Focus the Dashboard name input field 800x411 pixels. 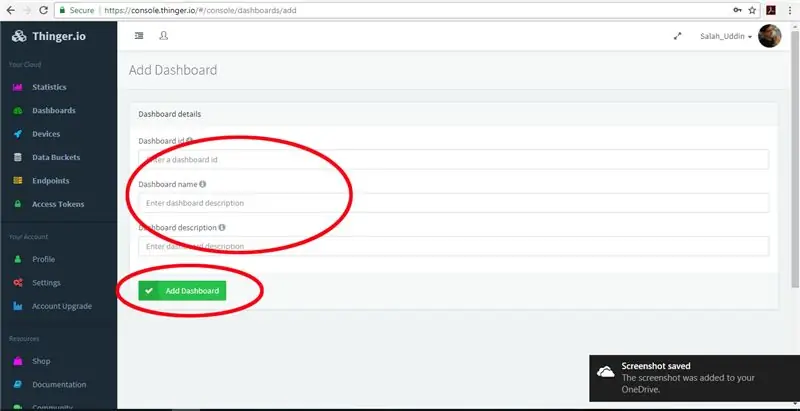[454, 203]
